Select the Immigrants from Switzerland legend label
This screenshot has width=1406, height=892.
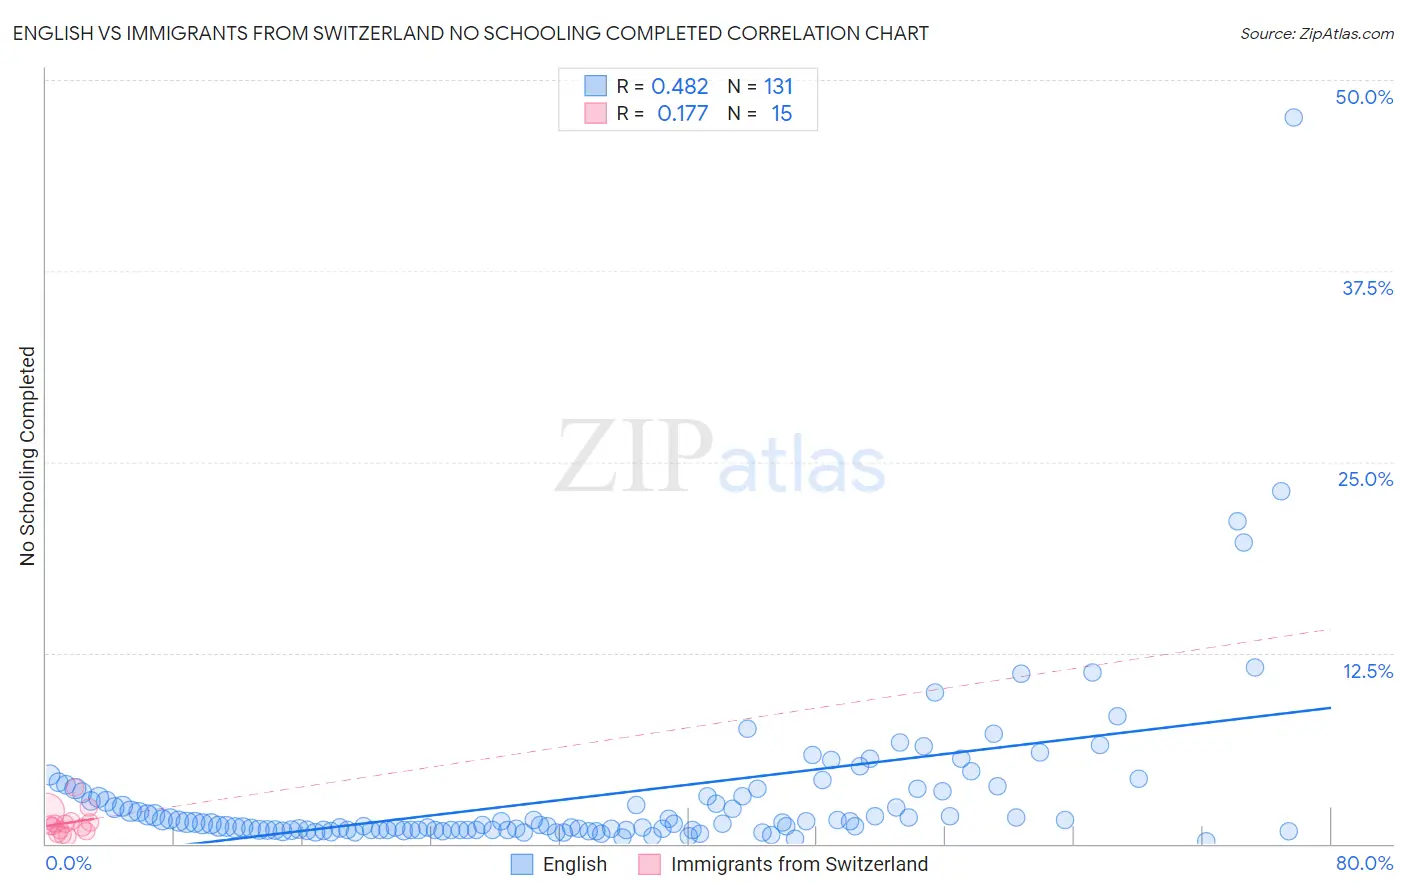(x=799, y=864)
